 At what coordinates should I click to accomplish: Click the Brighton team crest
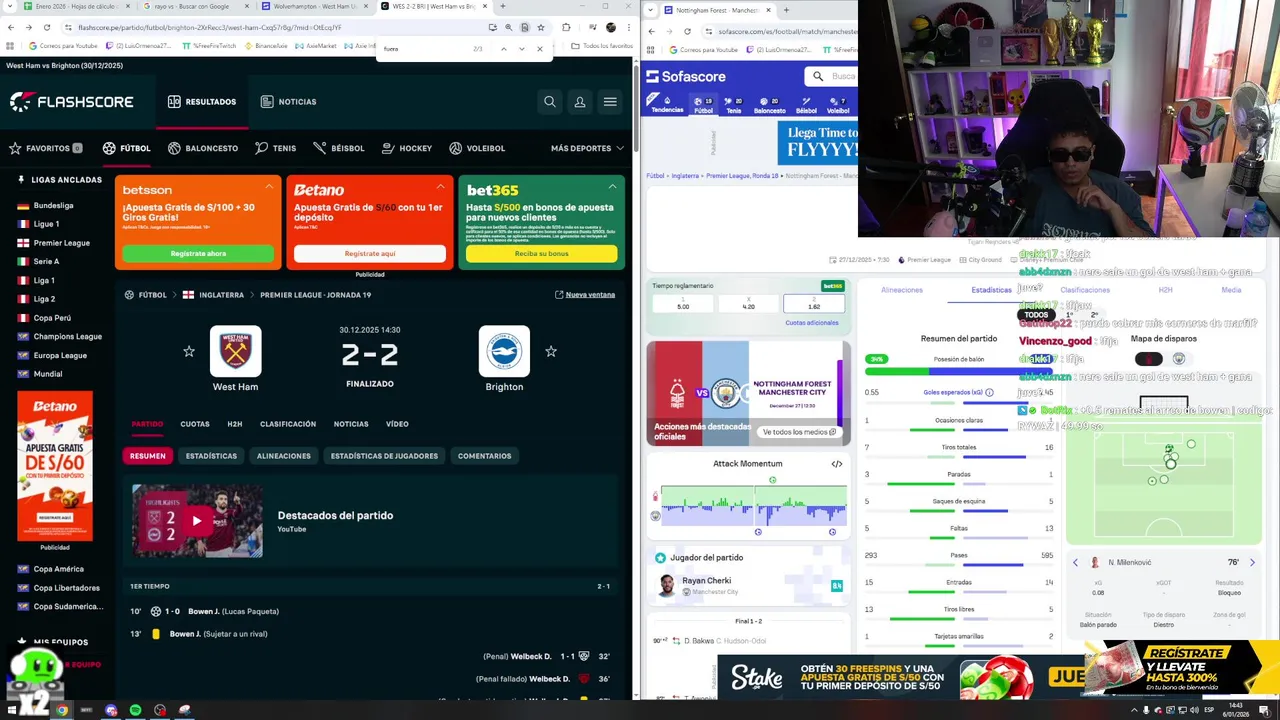coord(504,351)
